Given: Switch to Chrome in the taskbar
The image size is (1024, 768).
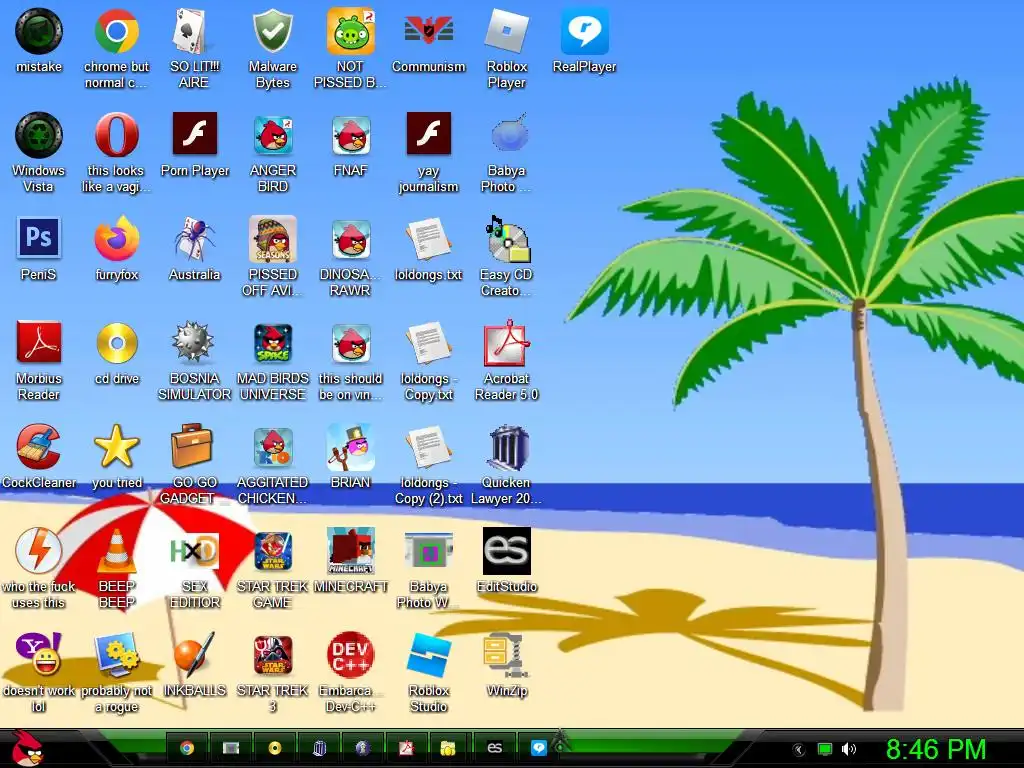Looking at the screenshot, I should [187, 748].
